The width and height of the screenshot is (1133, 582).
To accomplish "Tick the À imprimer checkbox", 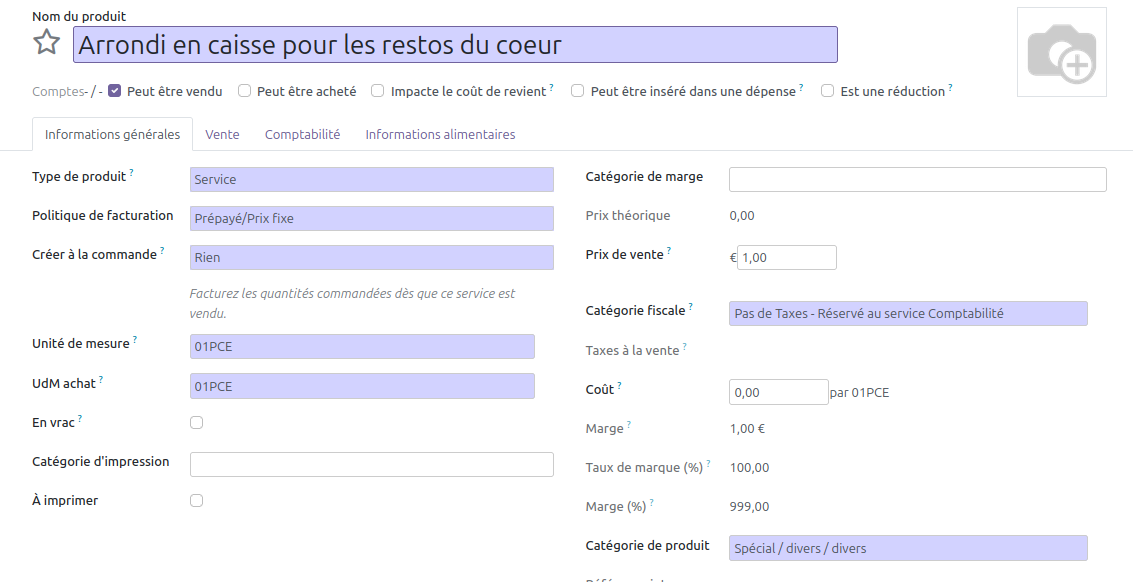I will 197,500.
